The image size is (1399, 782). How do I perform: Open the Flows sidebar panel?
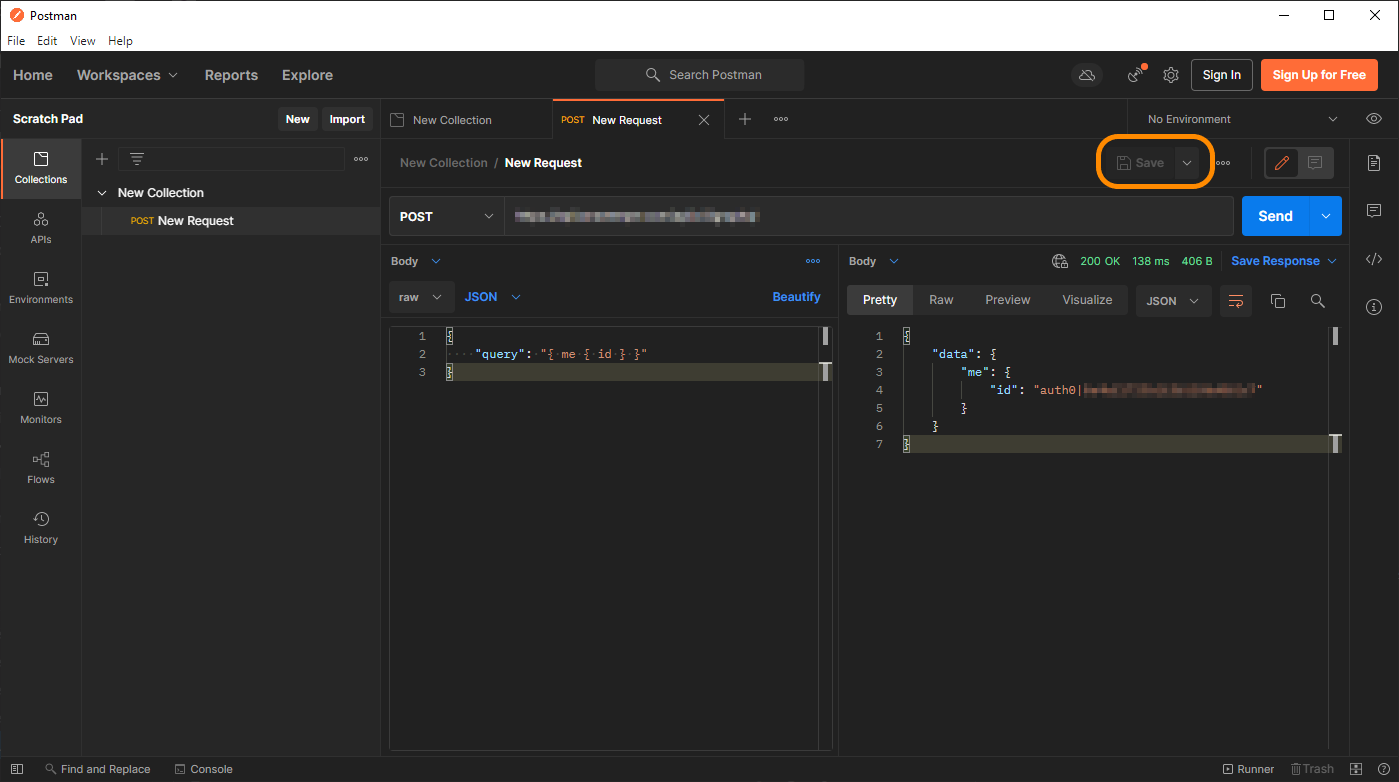pos(41,468)
